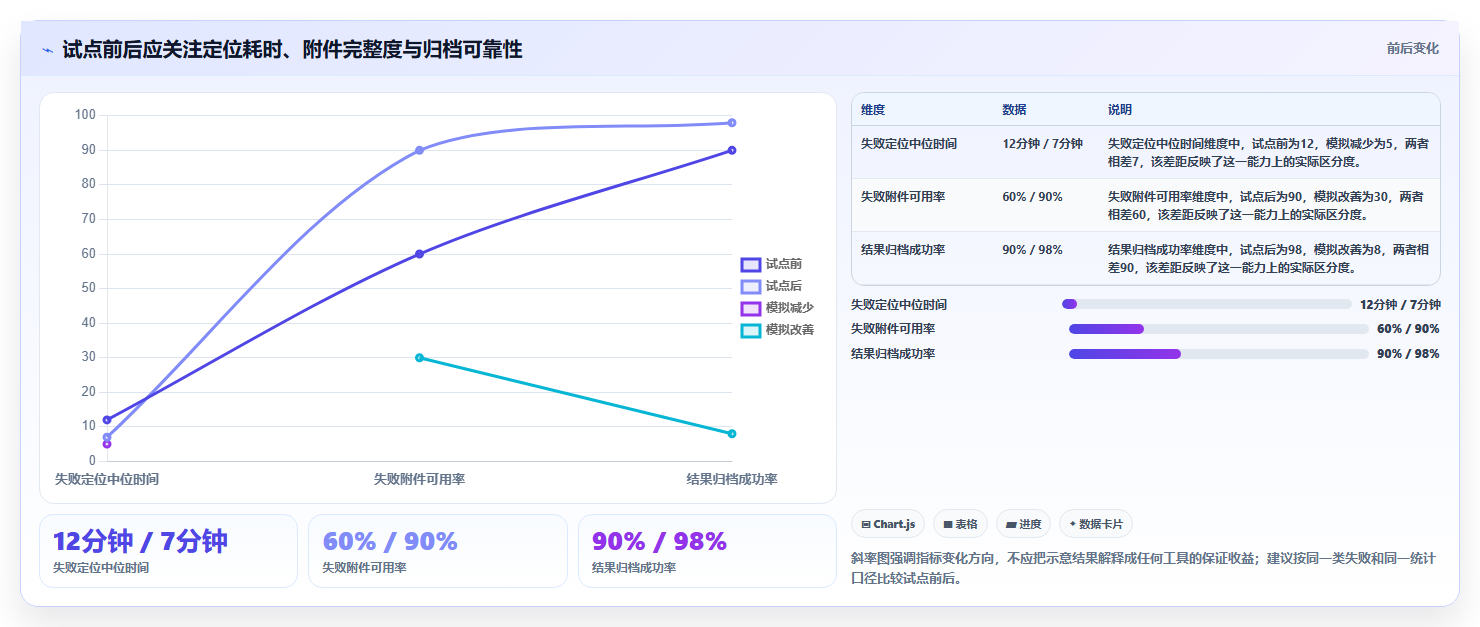Click the 斜率图强调指标变化方向 footnote paragraph
This screenshot has height=627, width=1480.
pos(1143,568)
